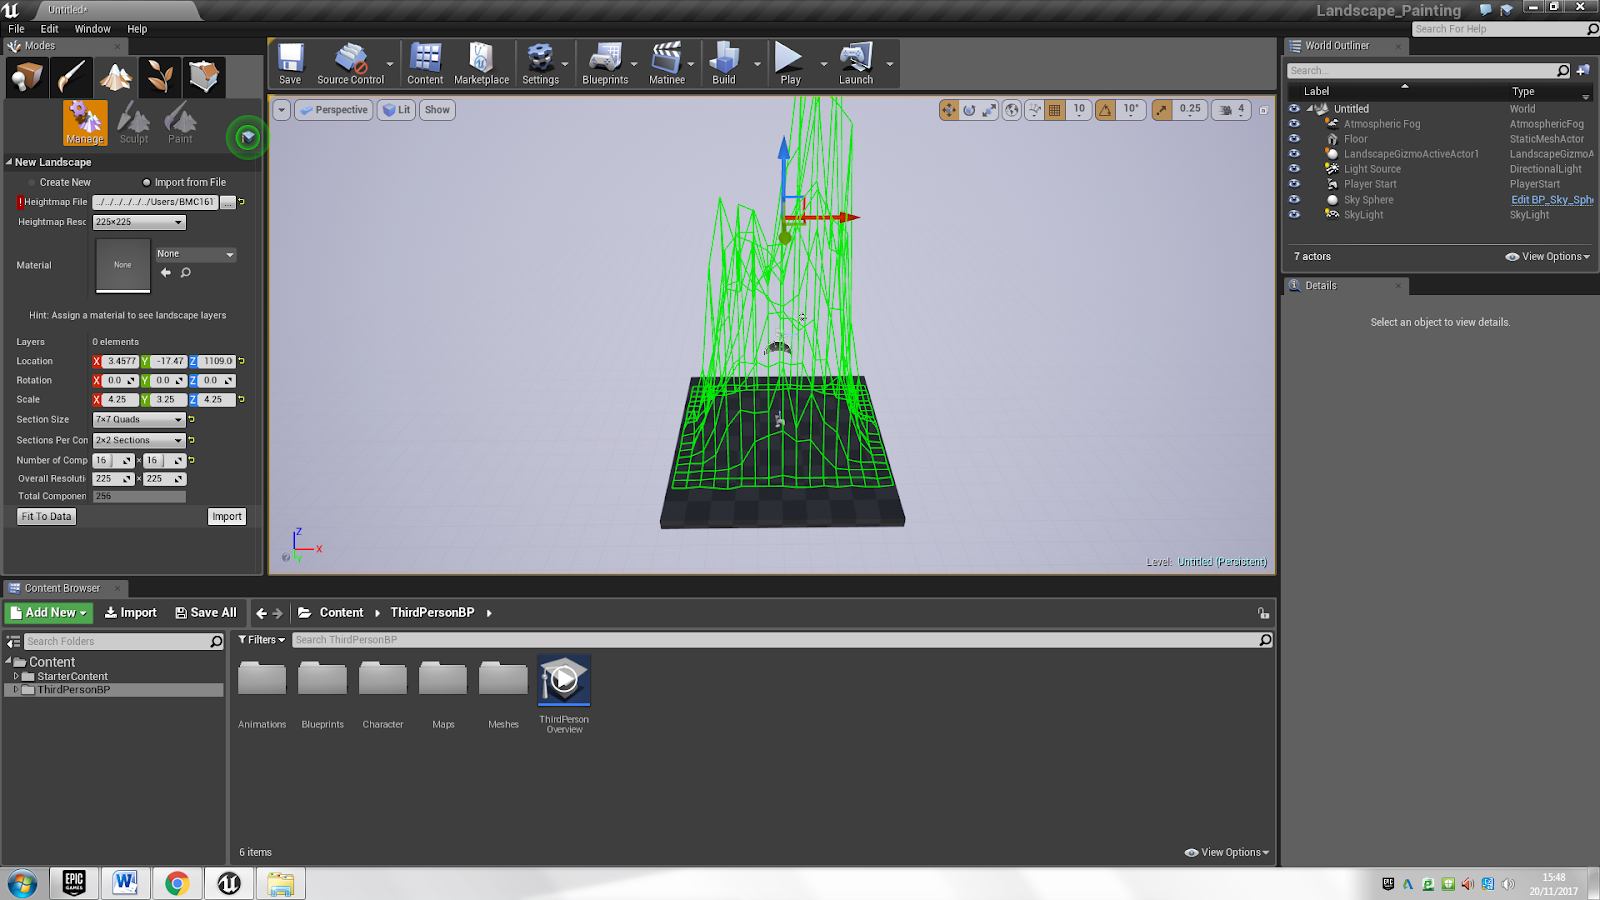The height and width of the screenshot is (900, 1600).
Task: Switch to Foliage mode icon
Action: click(x=159, y=77)
